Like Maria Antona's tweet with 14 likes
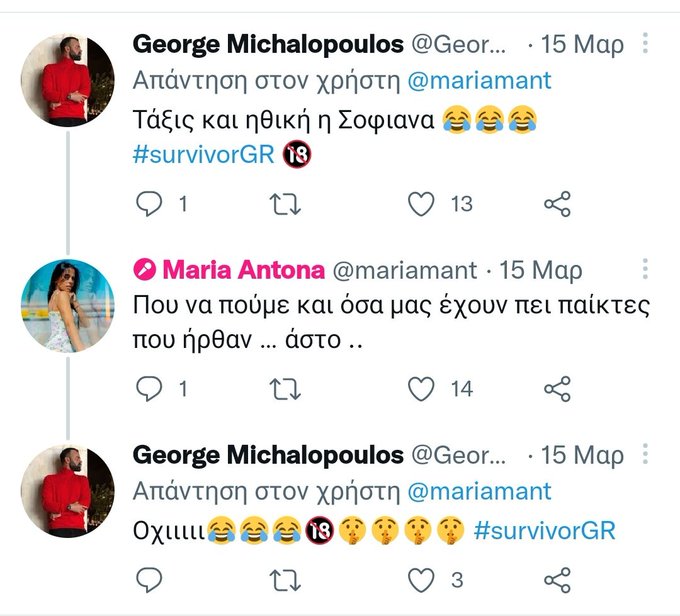The height and width of the screenshot is (616, 680). pos(423,388)
